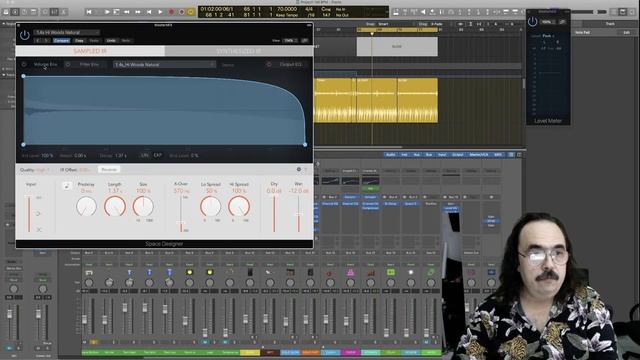Image resolution: width=640 pixels, height=360 pixels.
Task: Open the impulse response file dropdown
Action: tap(164, 64)
